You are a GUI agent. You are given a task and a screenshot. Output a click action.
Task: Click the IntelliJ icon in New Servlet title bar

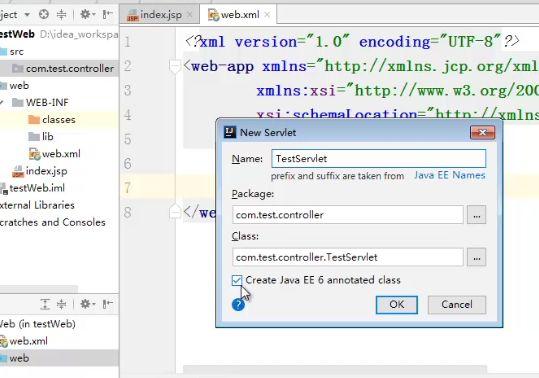[230, 132]
